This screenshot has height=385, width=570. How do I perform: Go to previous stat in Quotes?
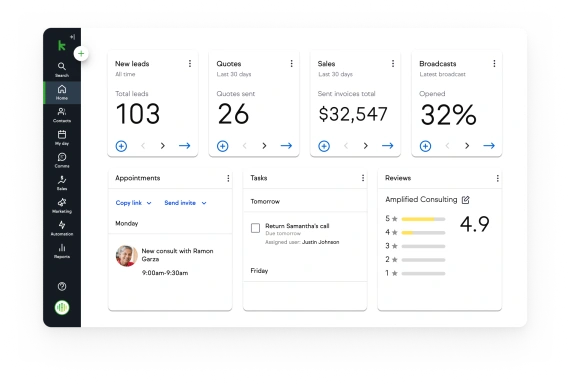[x=245, y=146]
